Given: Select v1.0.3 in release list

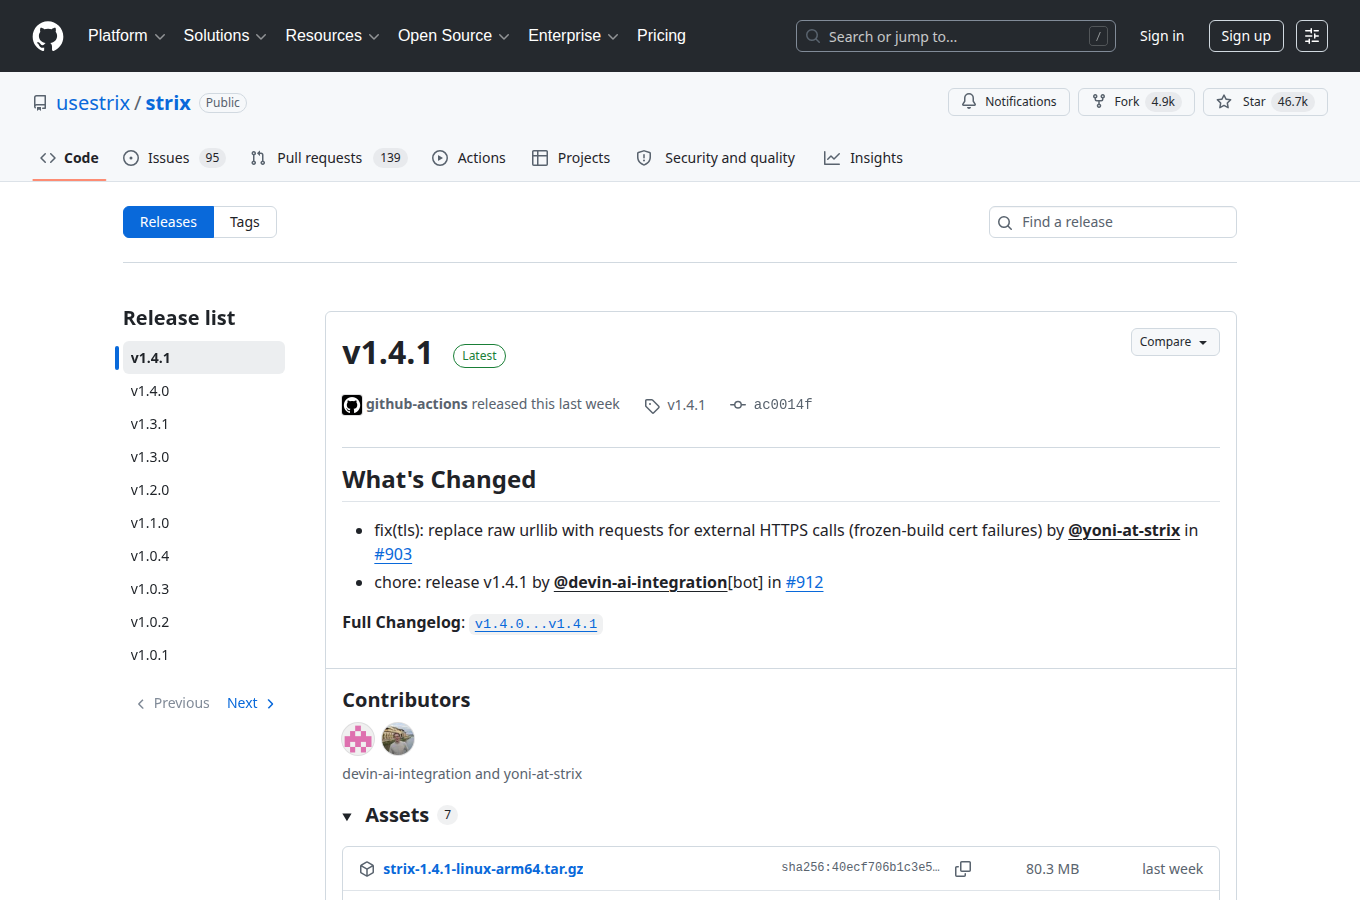Looking at the screenshot, I should pyautogui.click(x=203, y=589).
